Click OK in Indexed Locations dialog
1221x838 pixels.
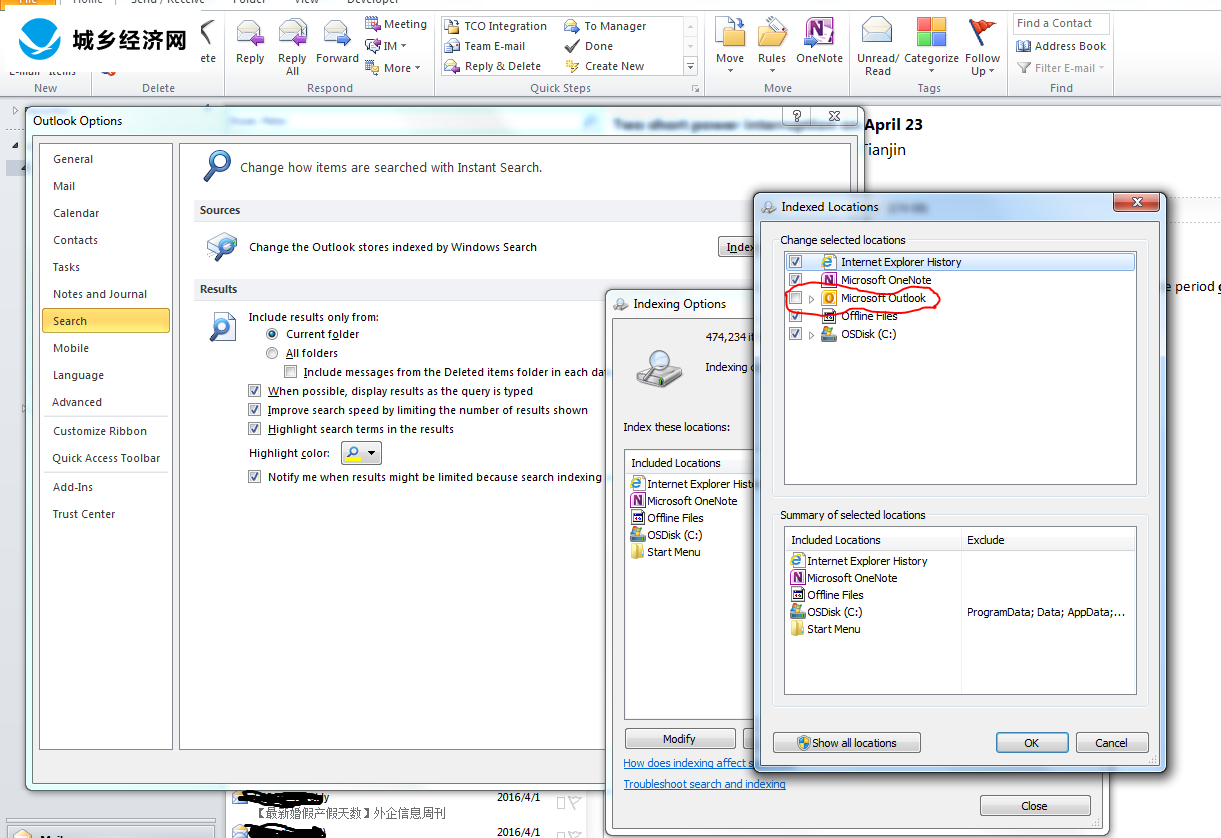1031,743
